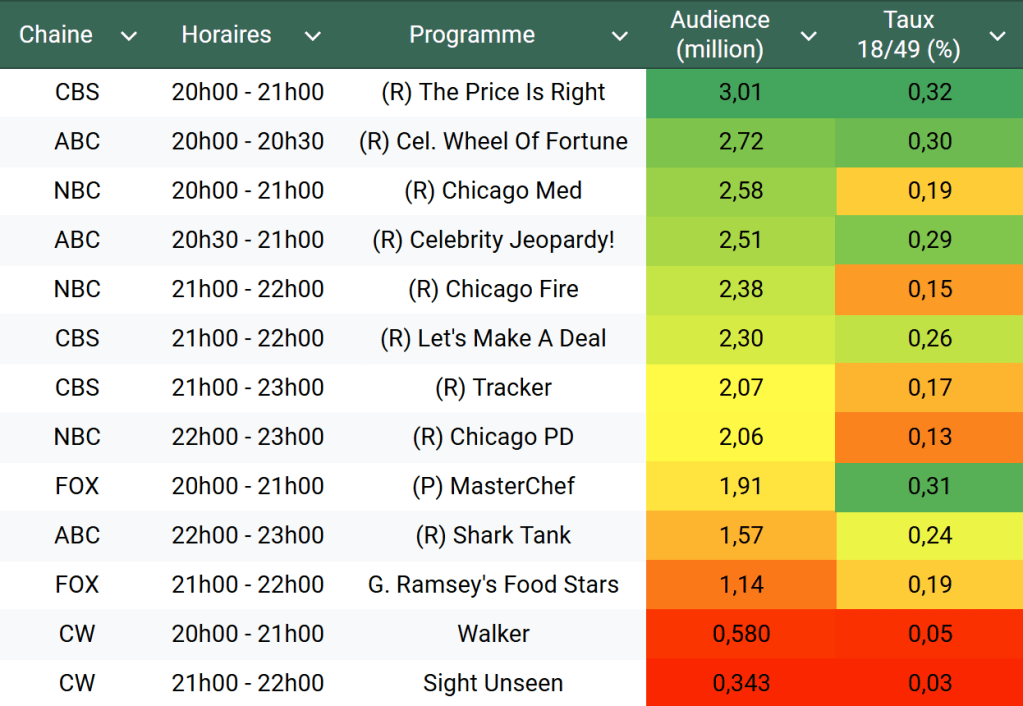Select the Horaires header text

pyautogui.click(x=226, y=35)
